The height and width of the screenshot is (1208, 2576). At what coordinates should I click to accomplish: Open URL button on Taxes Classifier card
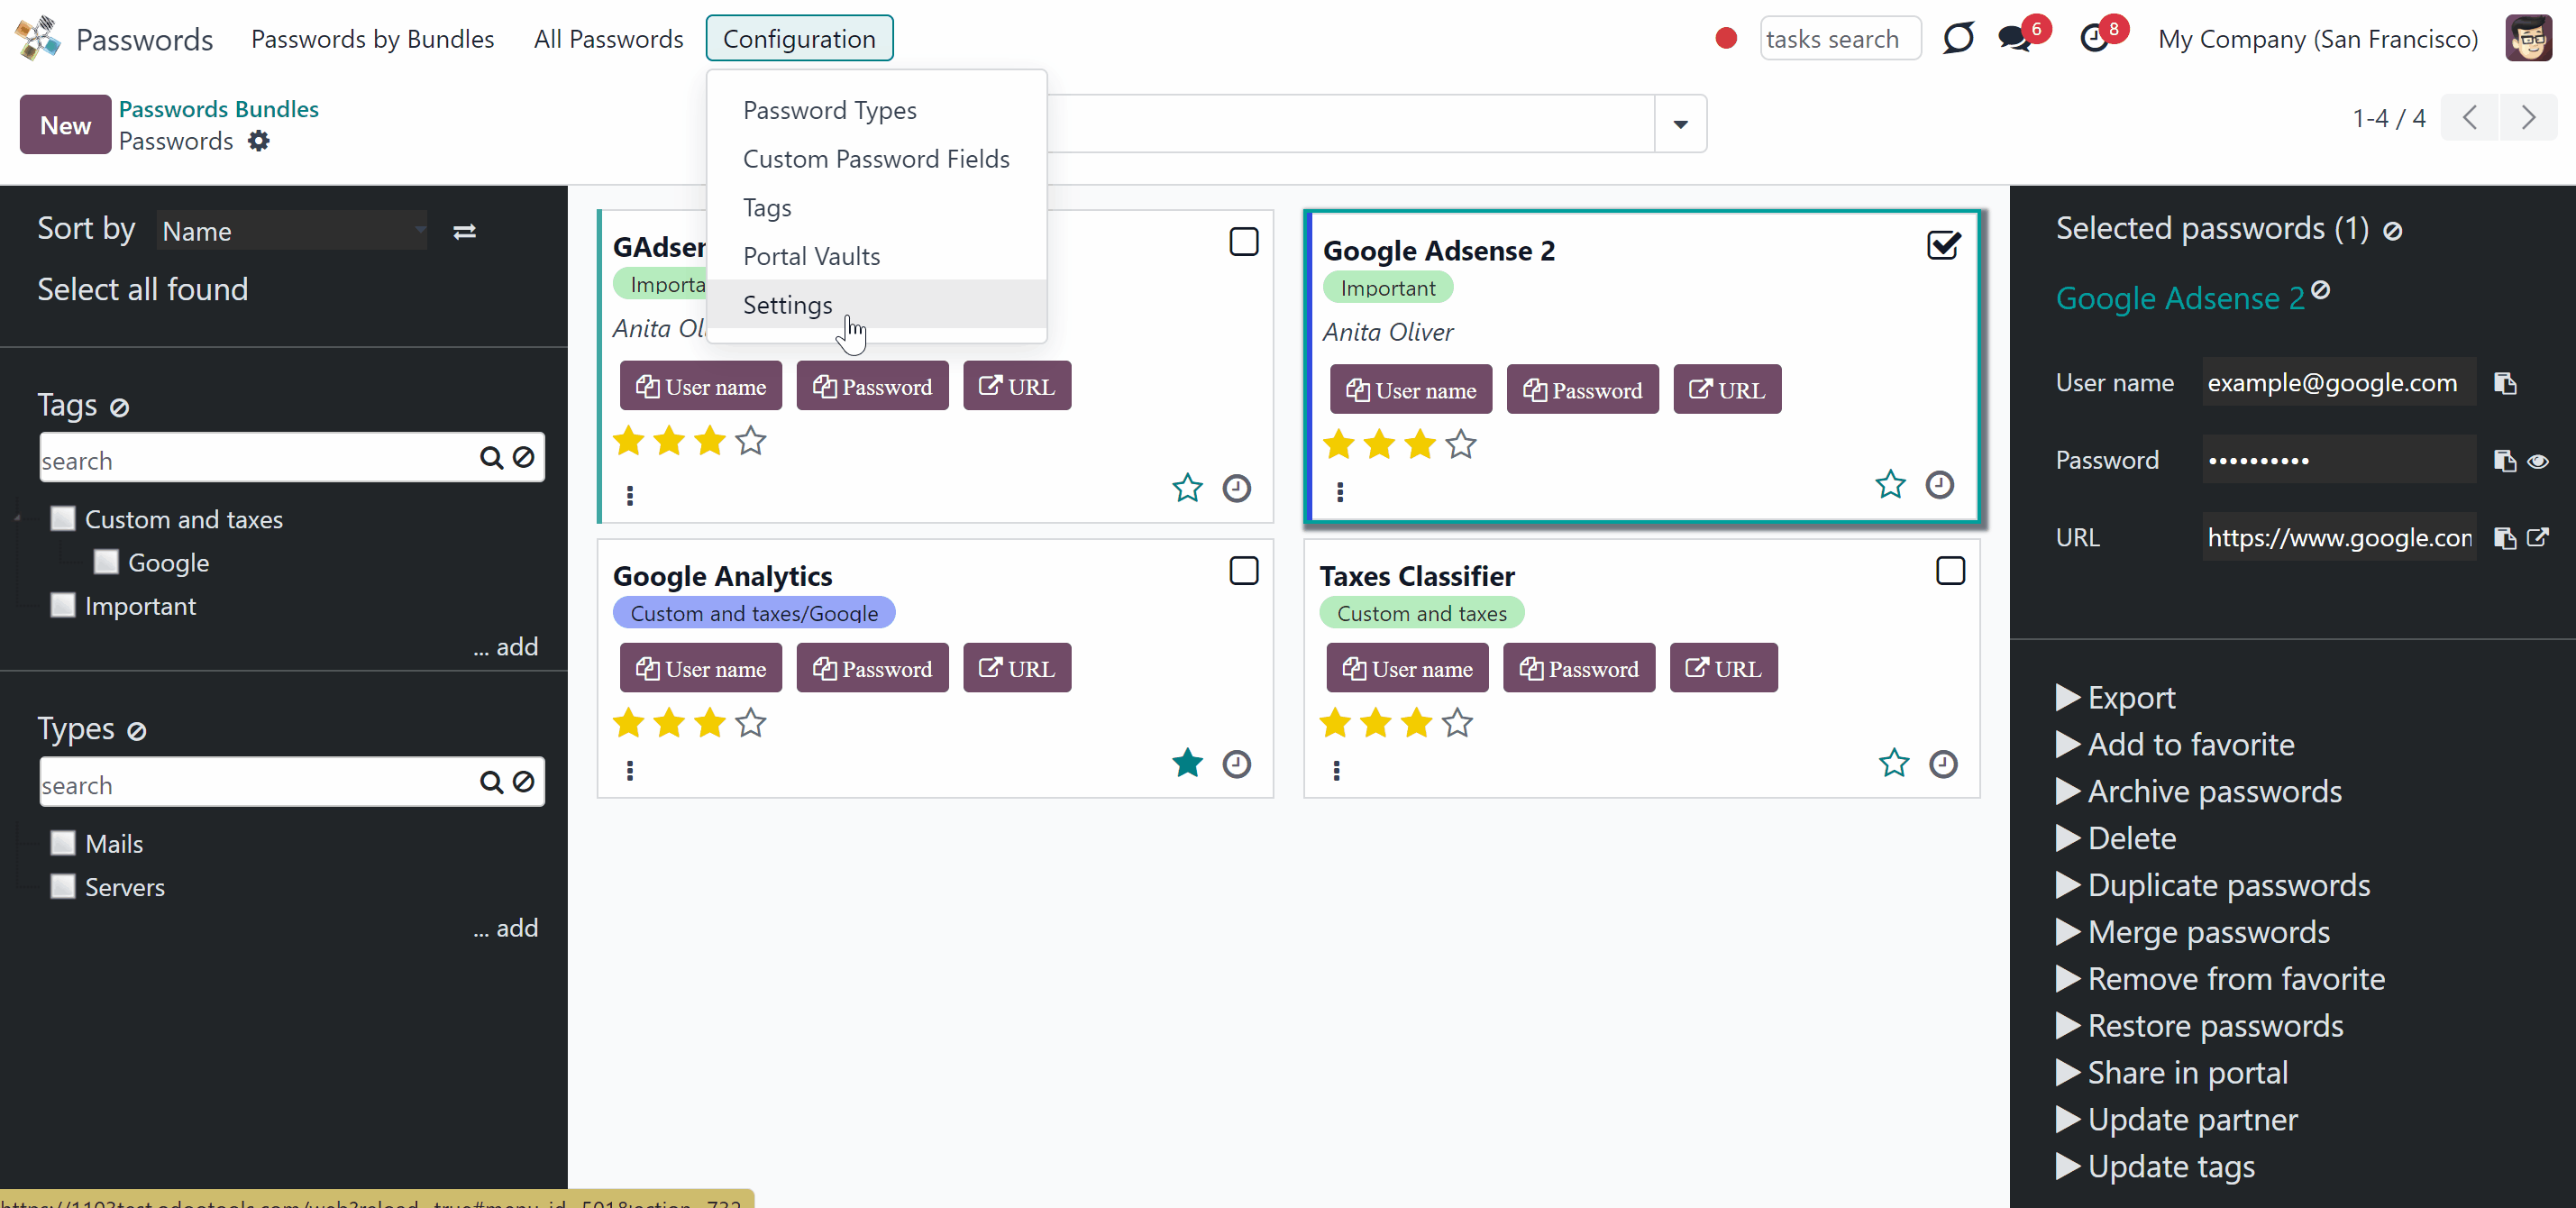click(x=1723, y=668)
